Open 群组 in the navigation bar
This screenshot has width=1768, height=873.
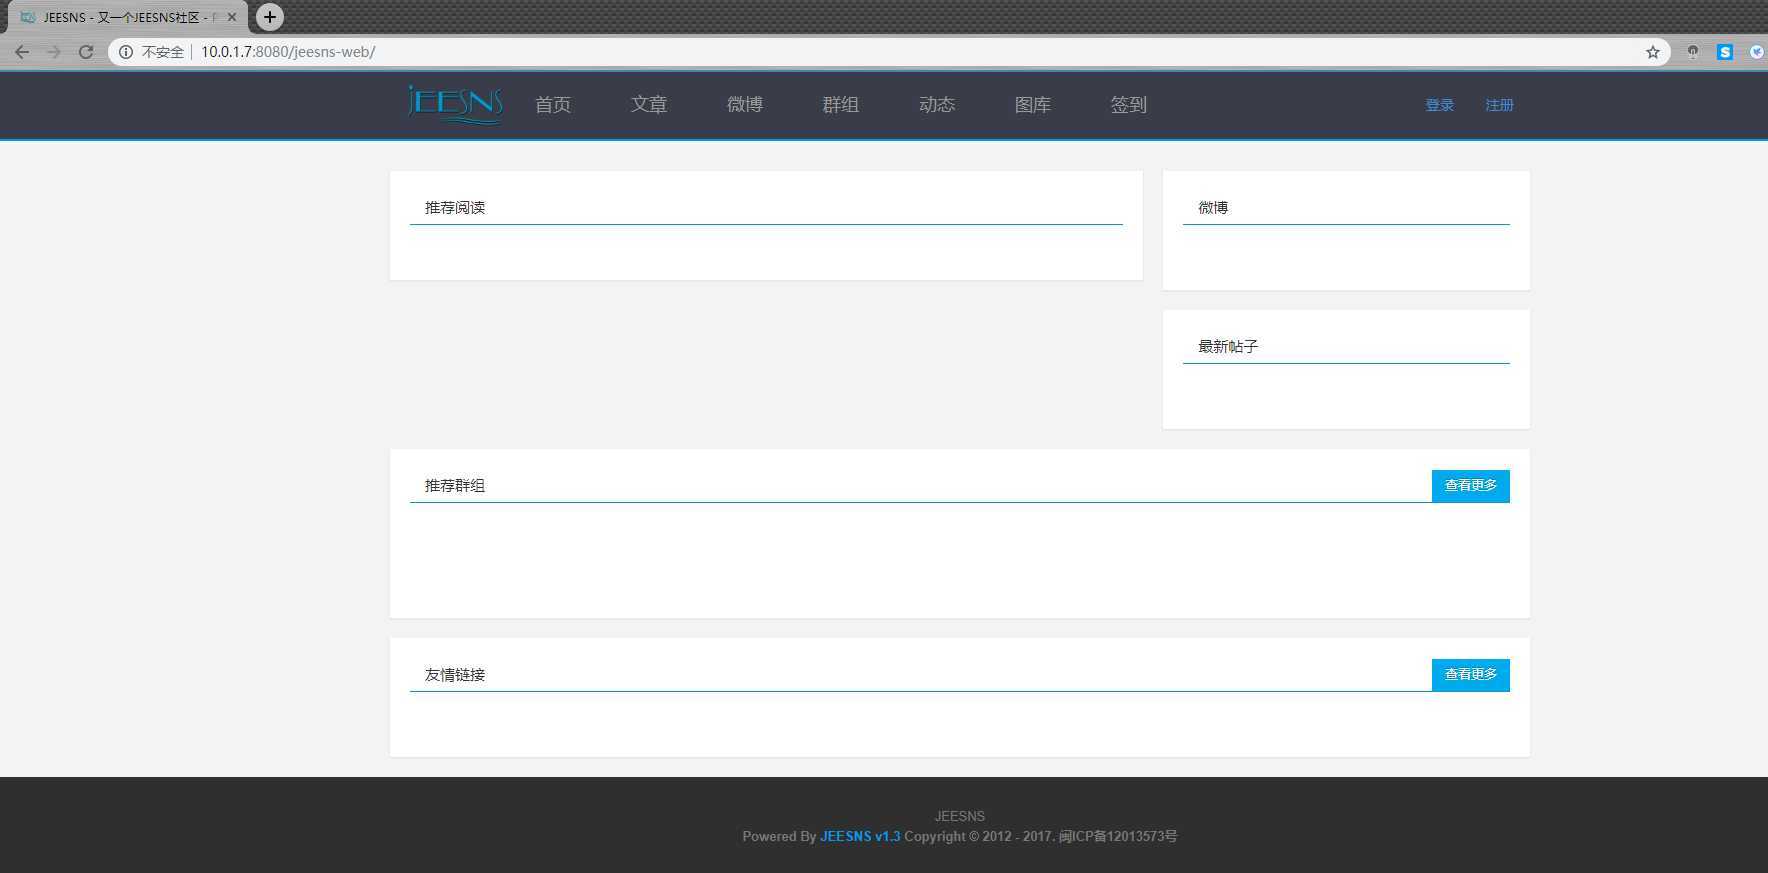tap(841, 105)
